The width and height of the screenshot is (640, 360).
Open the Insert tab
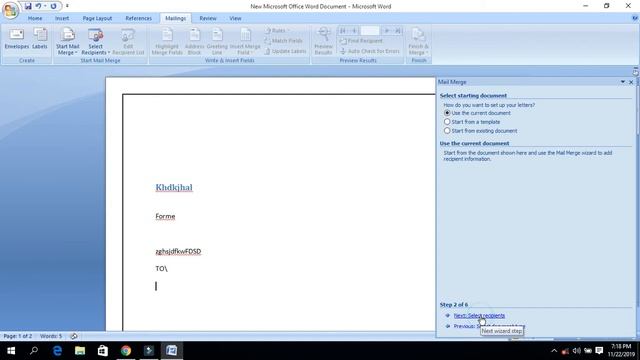click(62, 18)
